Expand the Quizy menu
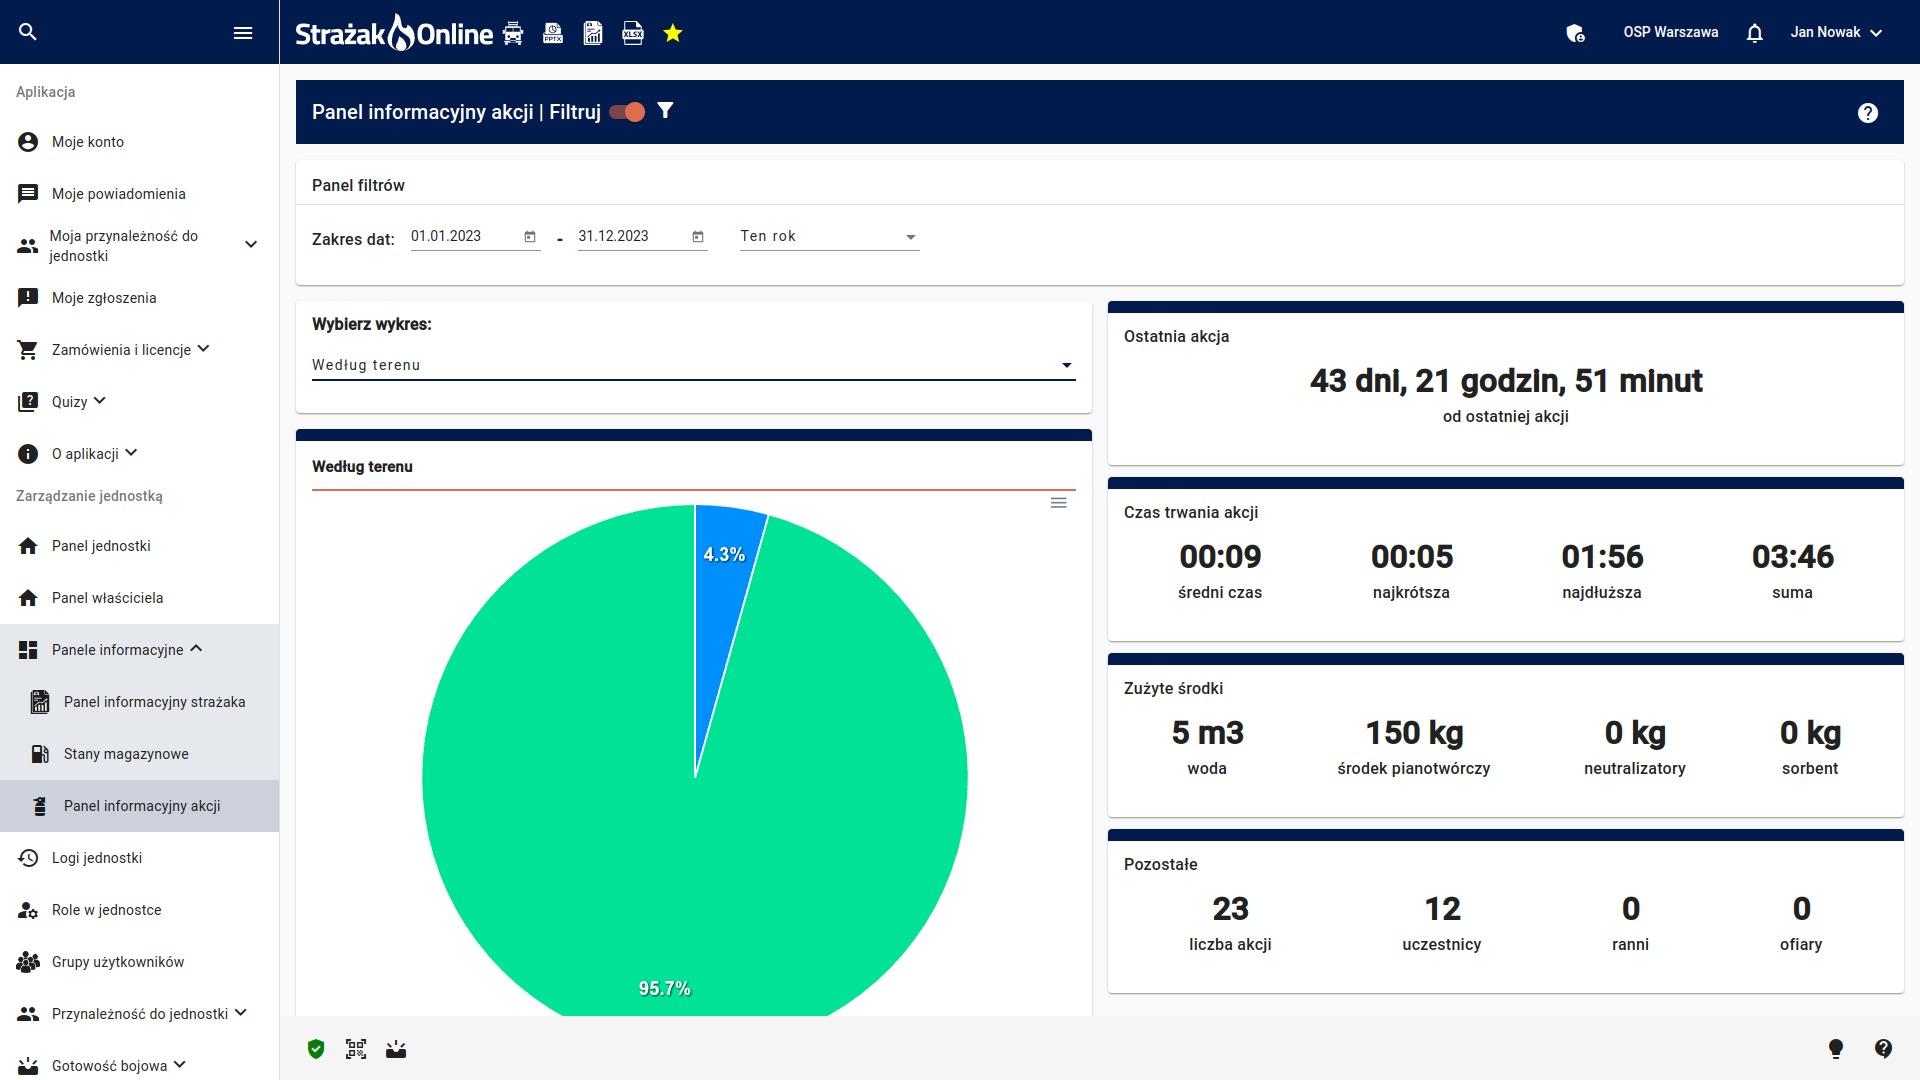The image size is (1920, 1080). [140, 402]
